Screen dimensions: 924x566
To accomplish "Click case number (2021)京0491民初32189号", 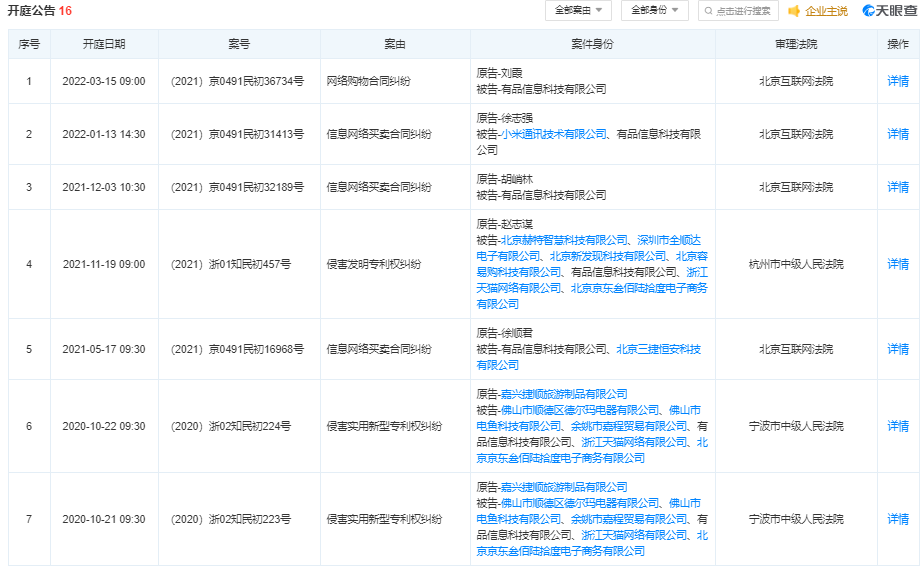I will pos(237,187).
